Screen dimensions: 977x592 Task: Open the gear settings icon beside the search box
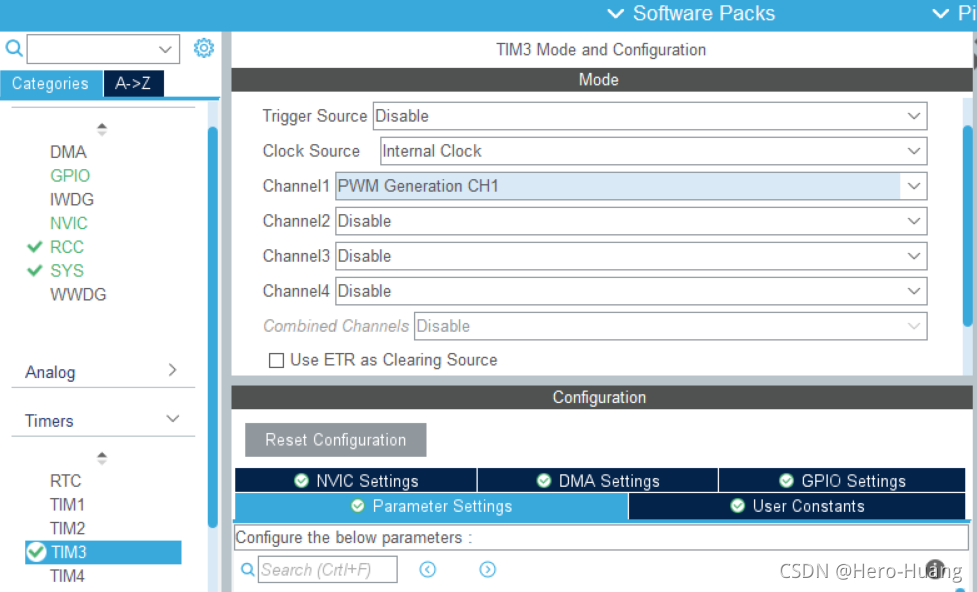tap(204, 48)
